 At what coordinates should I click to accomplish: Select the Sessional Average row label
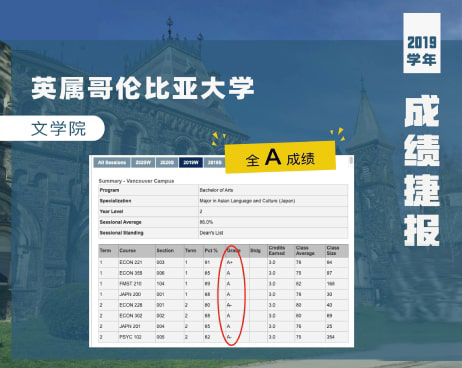pos(120,222)
